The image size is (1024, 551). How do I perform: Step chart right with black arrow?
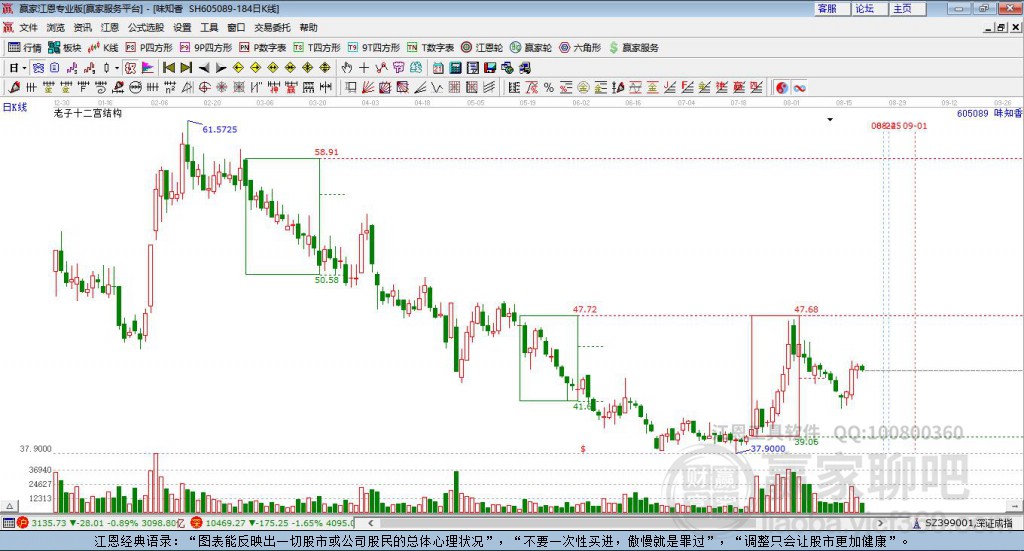(221, 68)
